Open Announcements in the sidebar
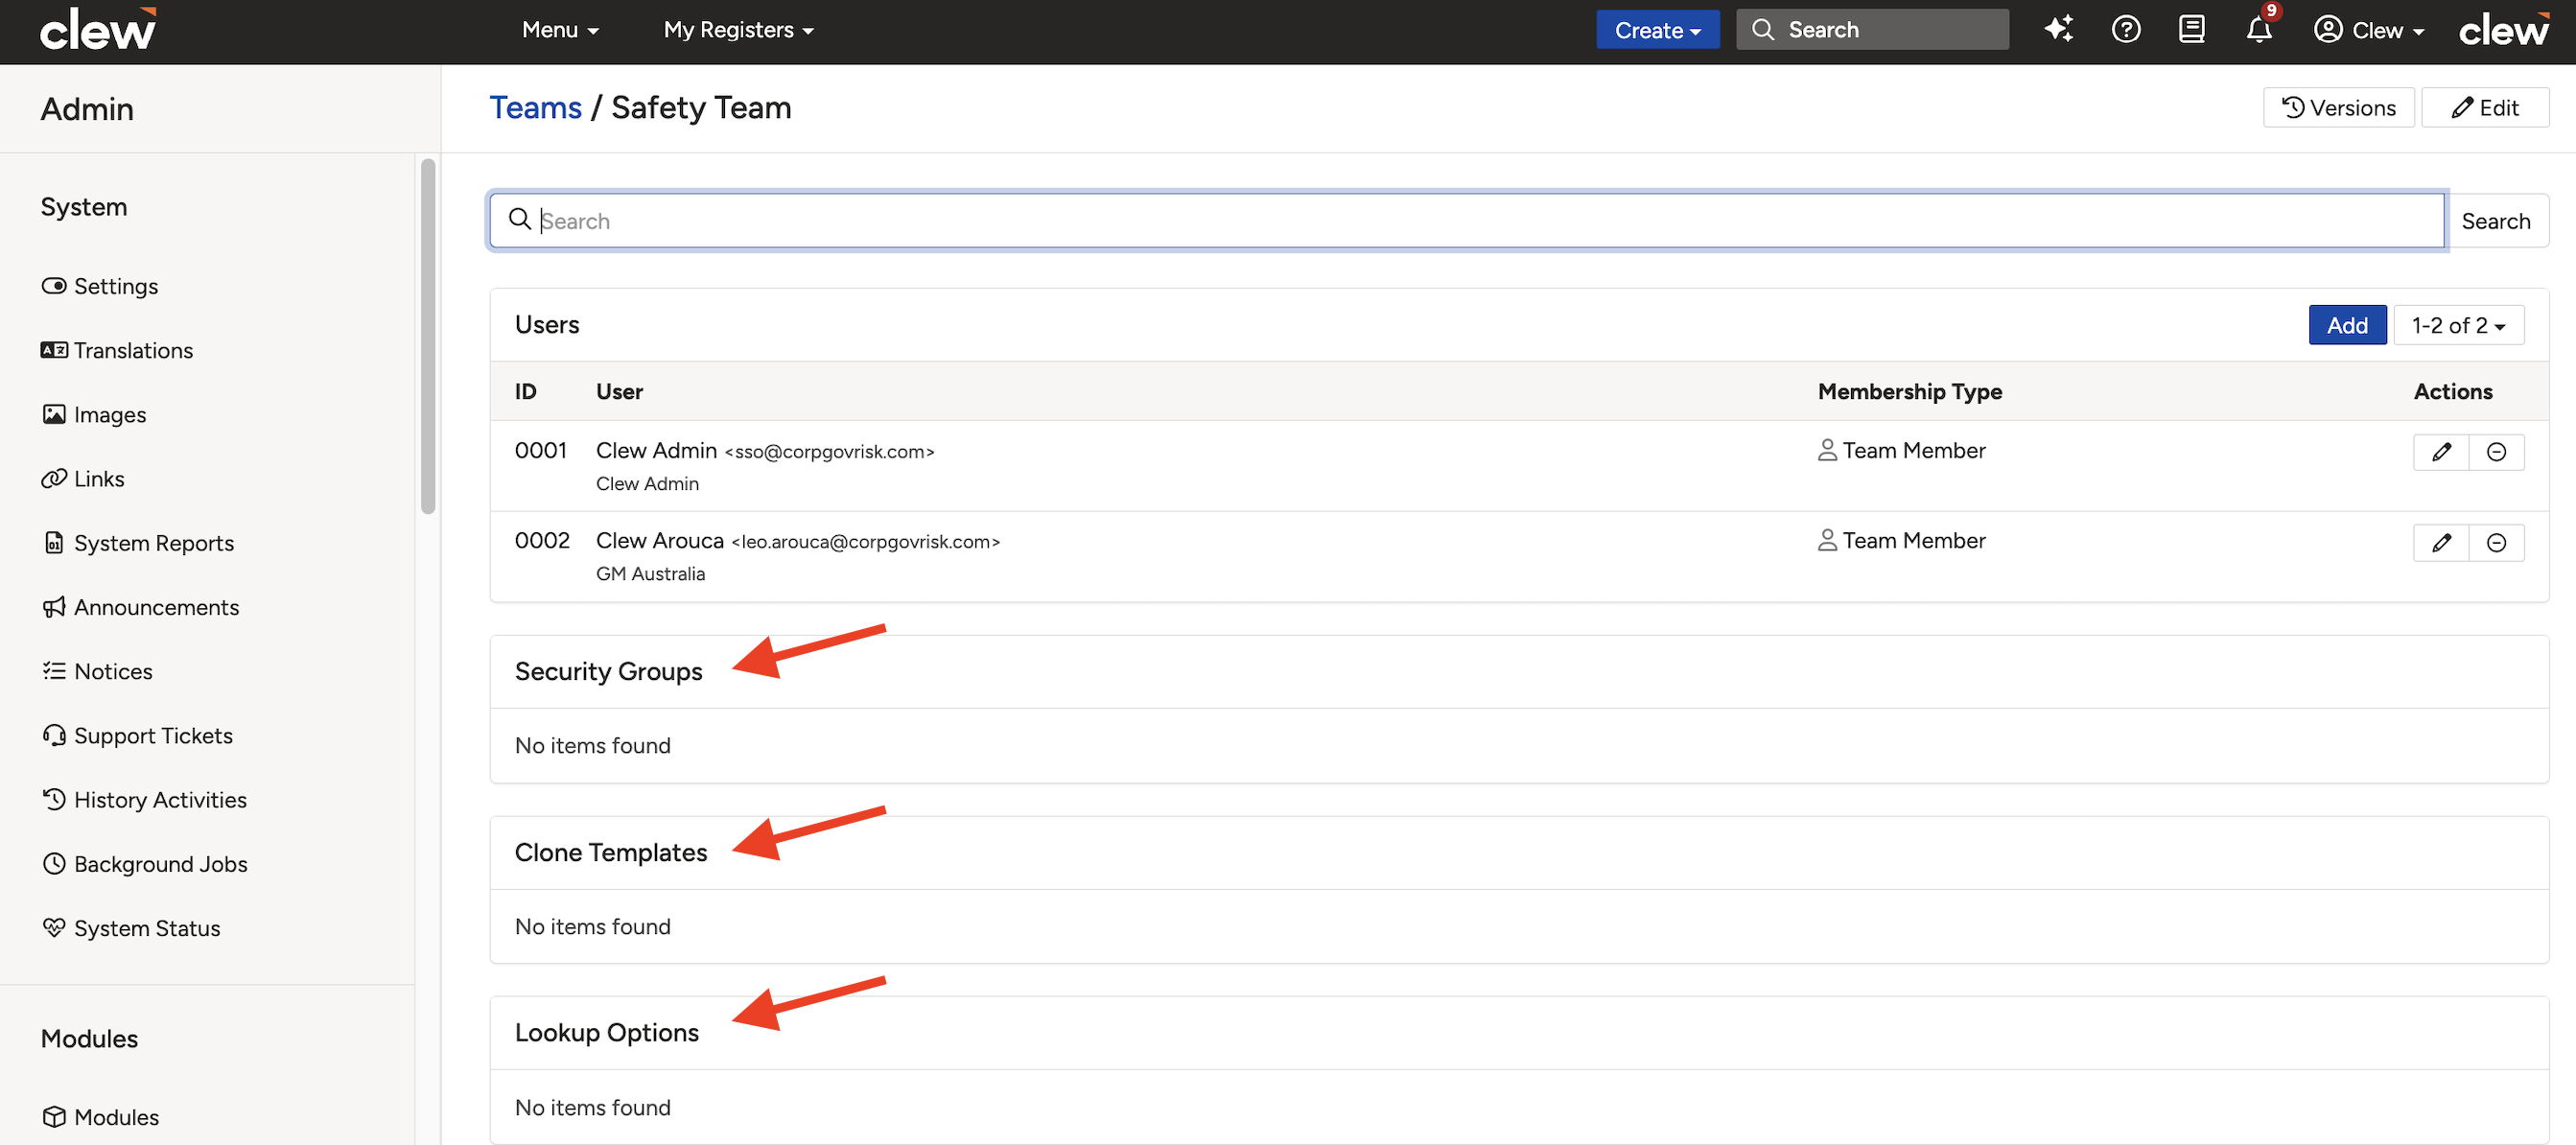 pos(140,607)
